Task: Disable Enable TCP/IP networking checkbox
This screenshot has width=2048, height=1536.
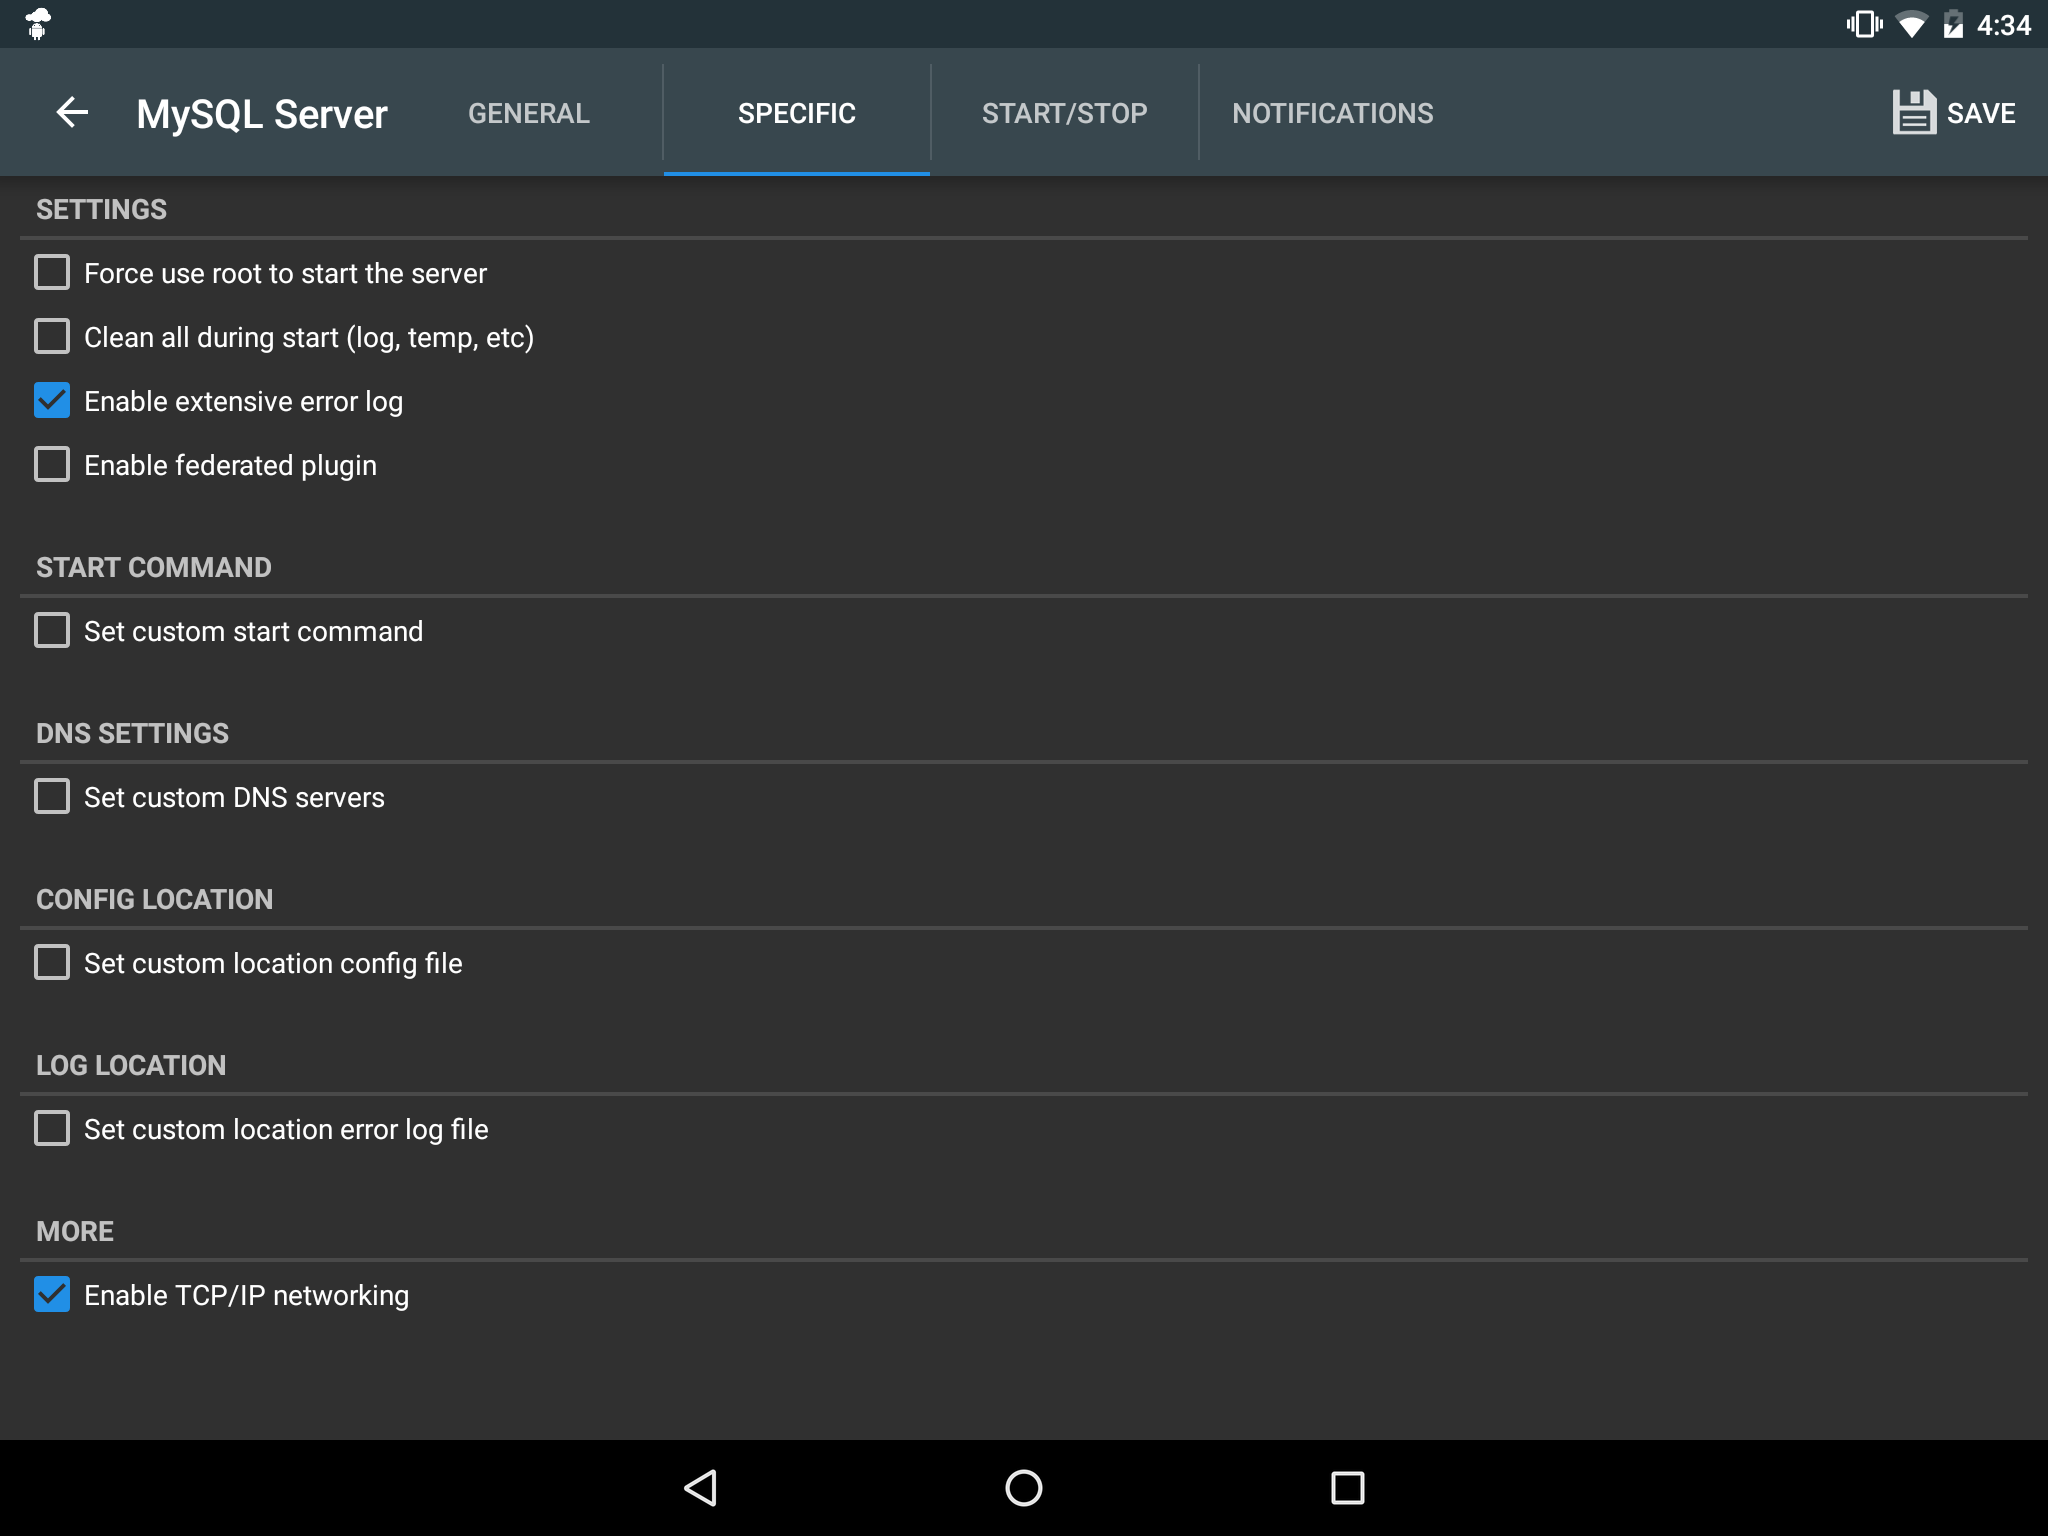Action: (x=52, y=1294)
